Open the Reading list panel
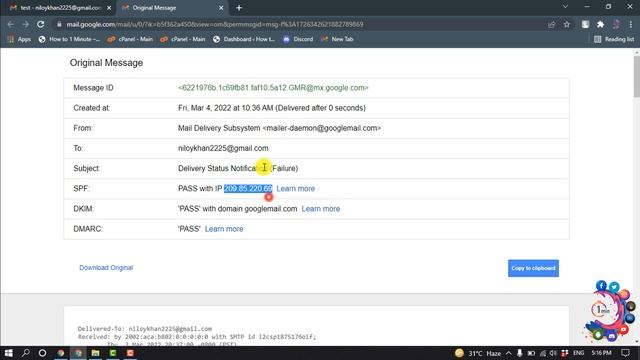 [x=614, y=39]
